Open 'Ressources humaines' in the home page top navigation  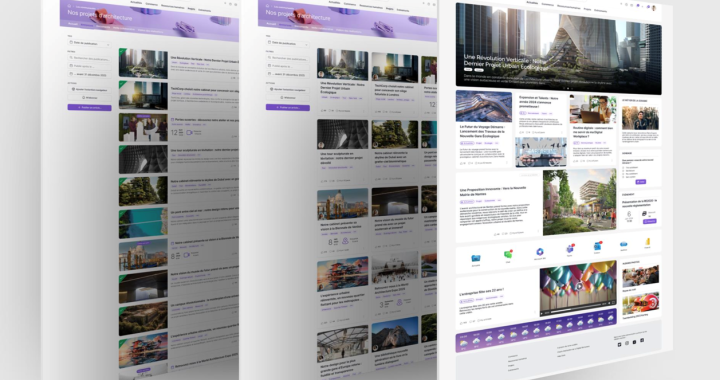[x=569, y=7]
